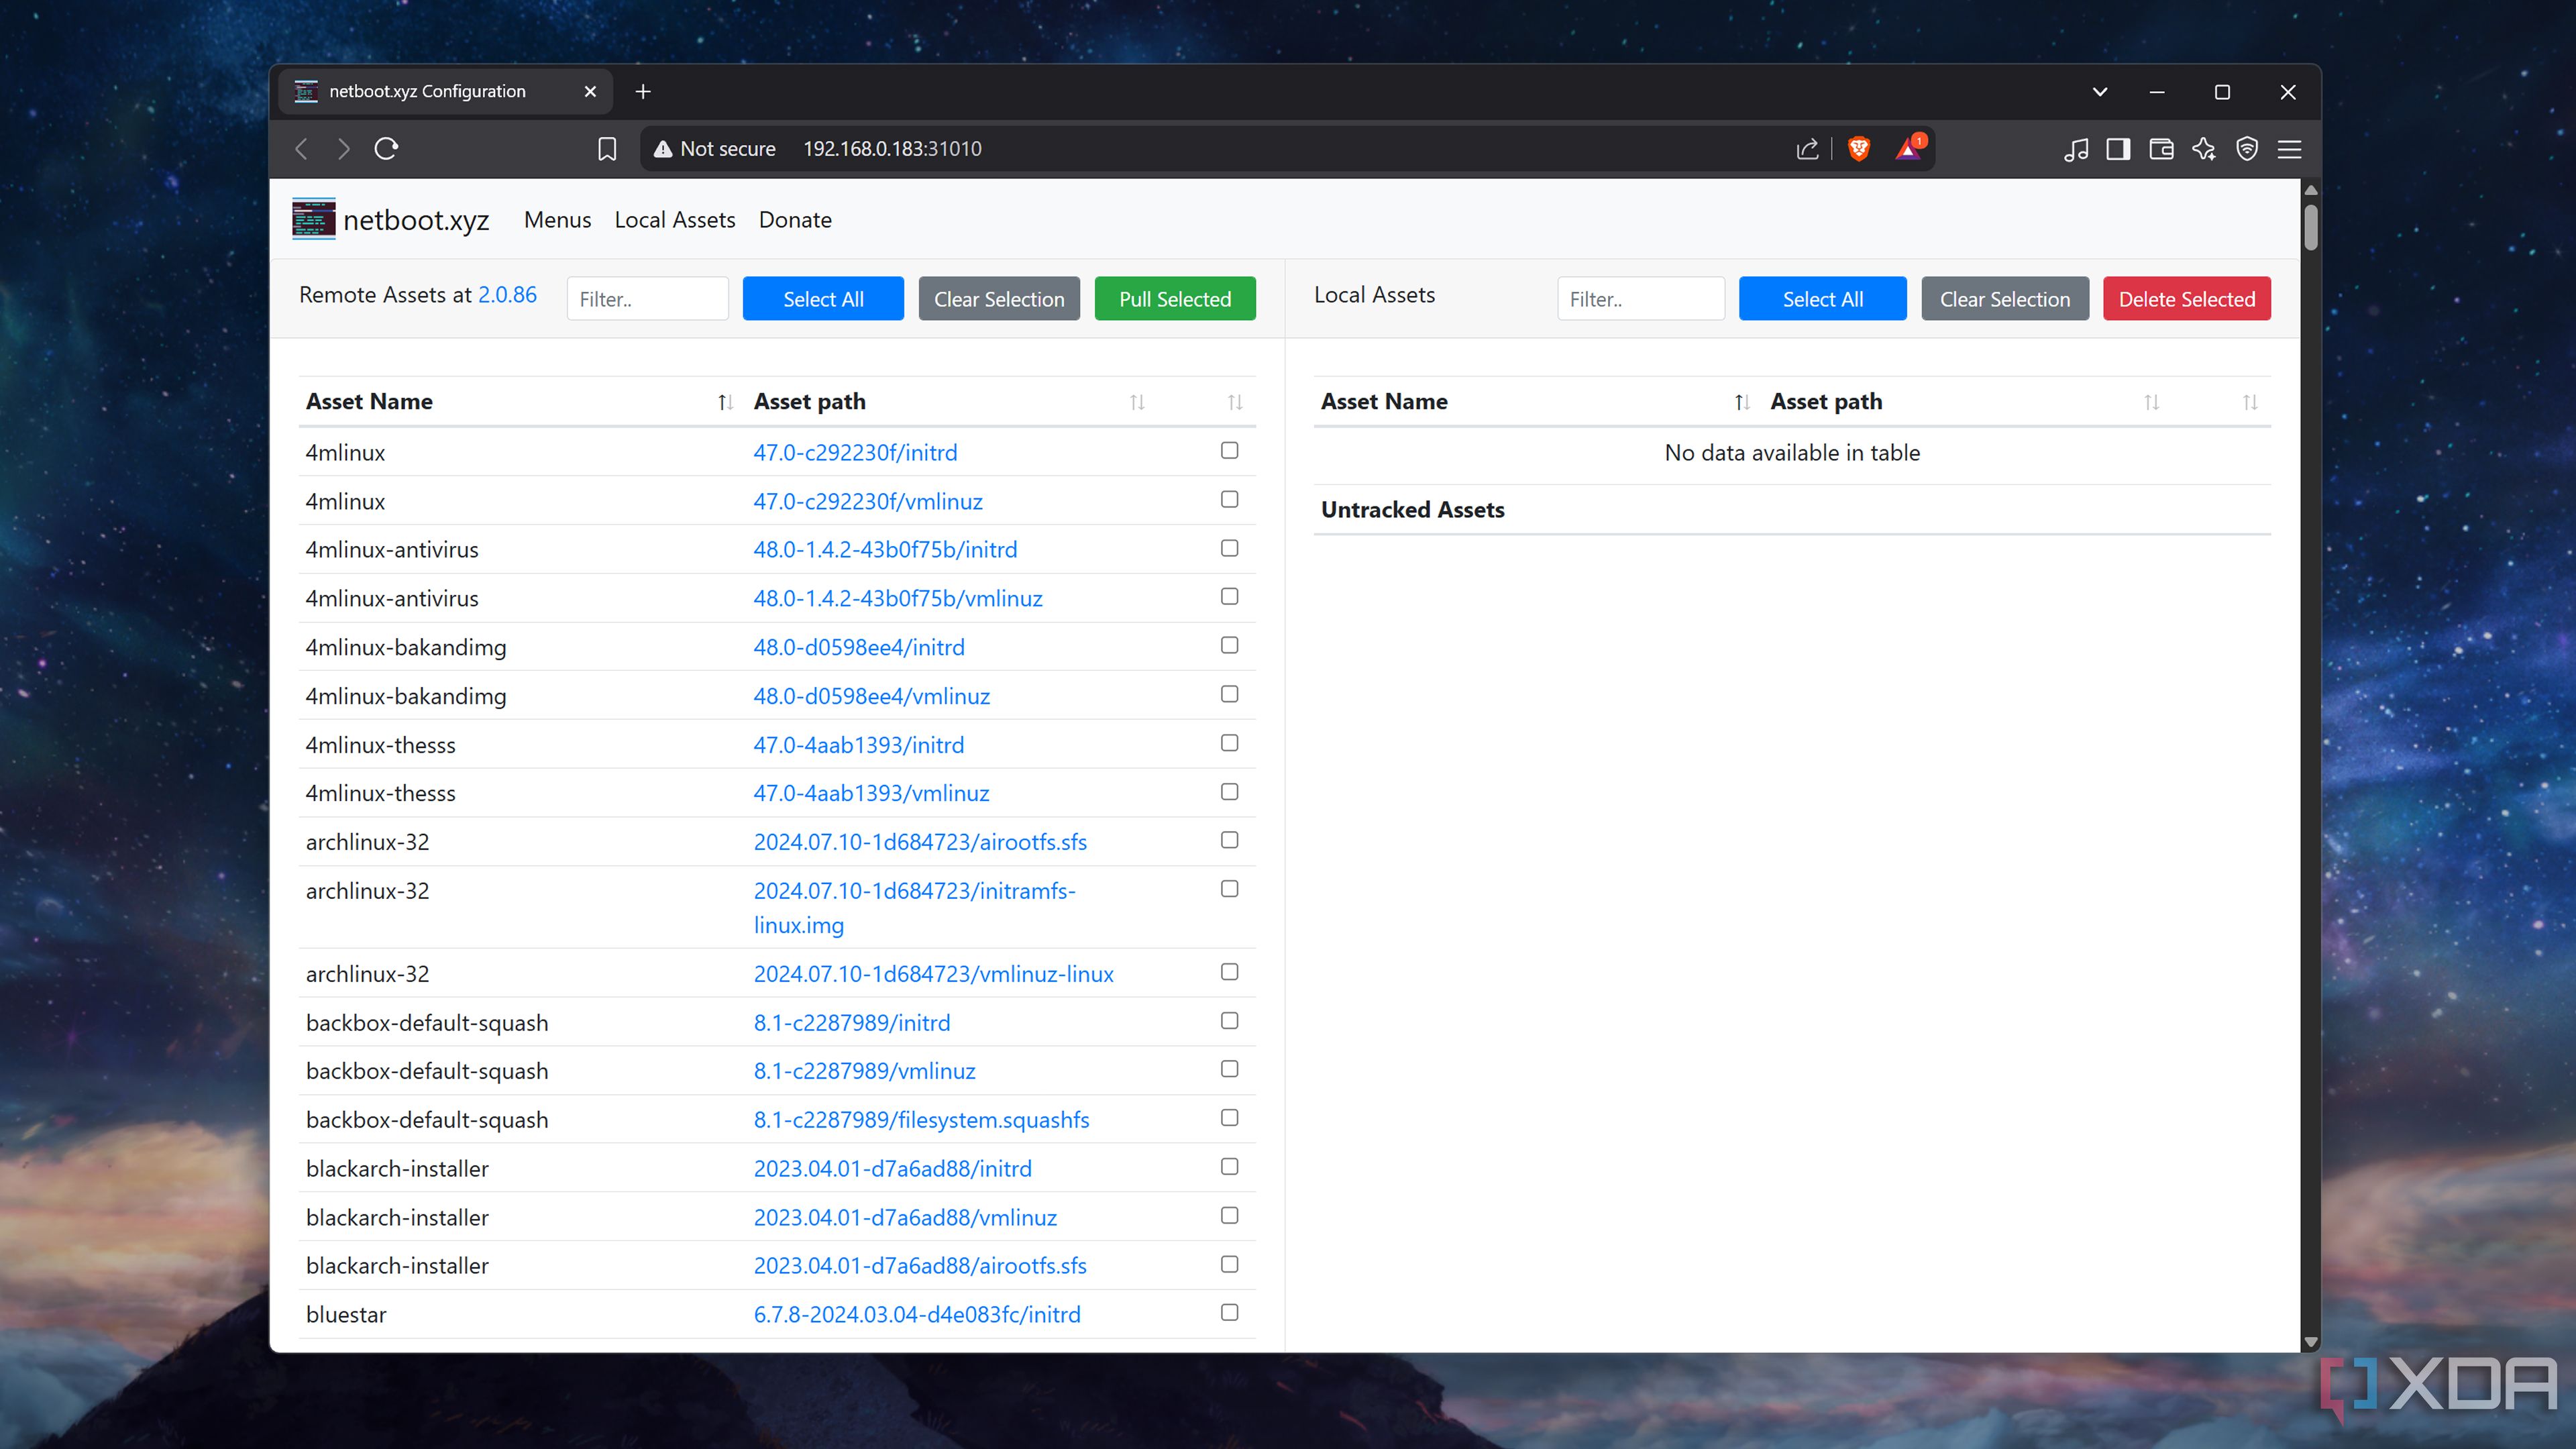Click Clear Selection for local assets
The height and width of the screenshot is (1449, 2576).
(x=2005, y=299)
